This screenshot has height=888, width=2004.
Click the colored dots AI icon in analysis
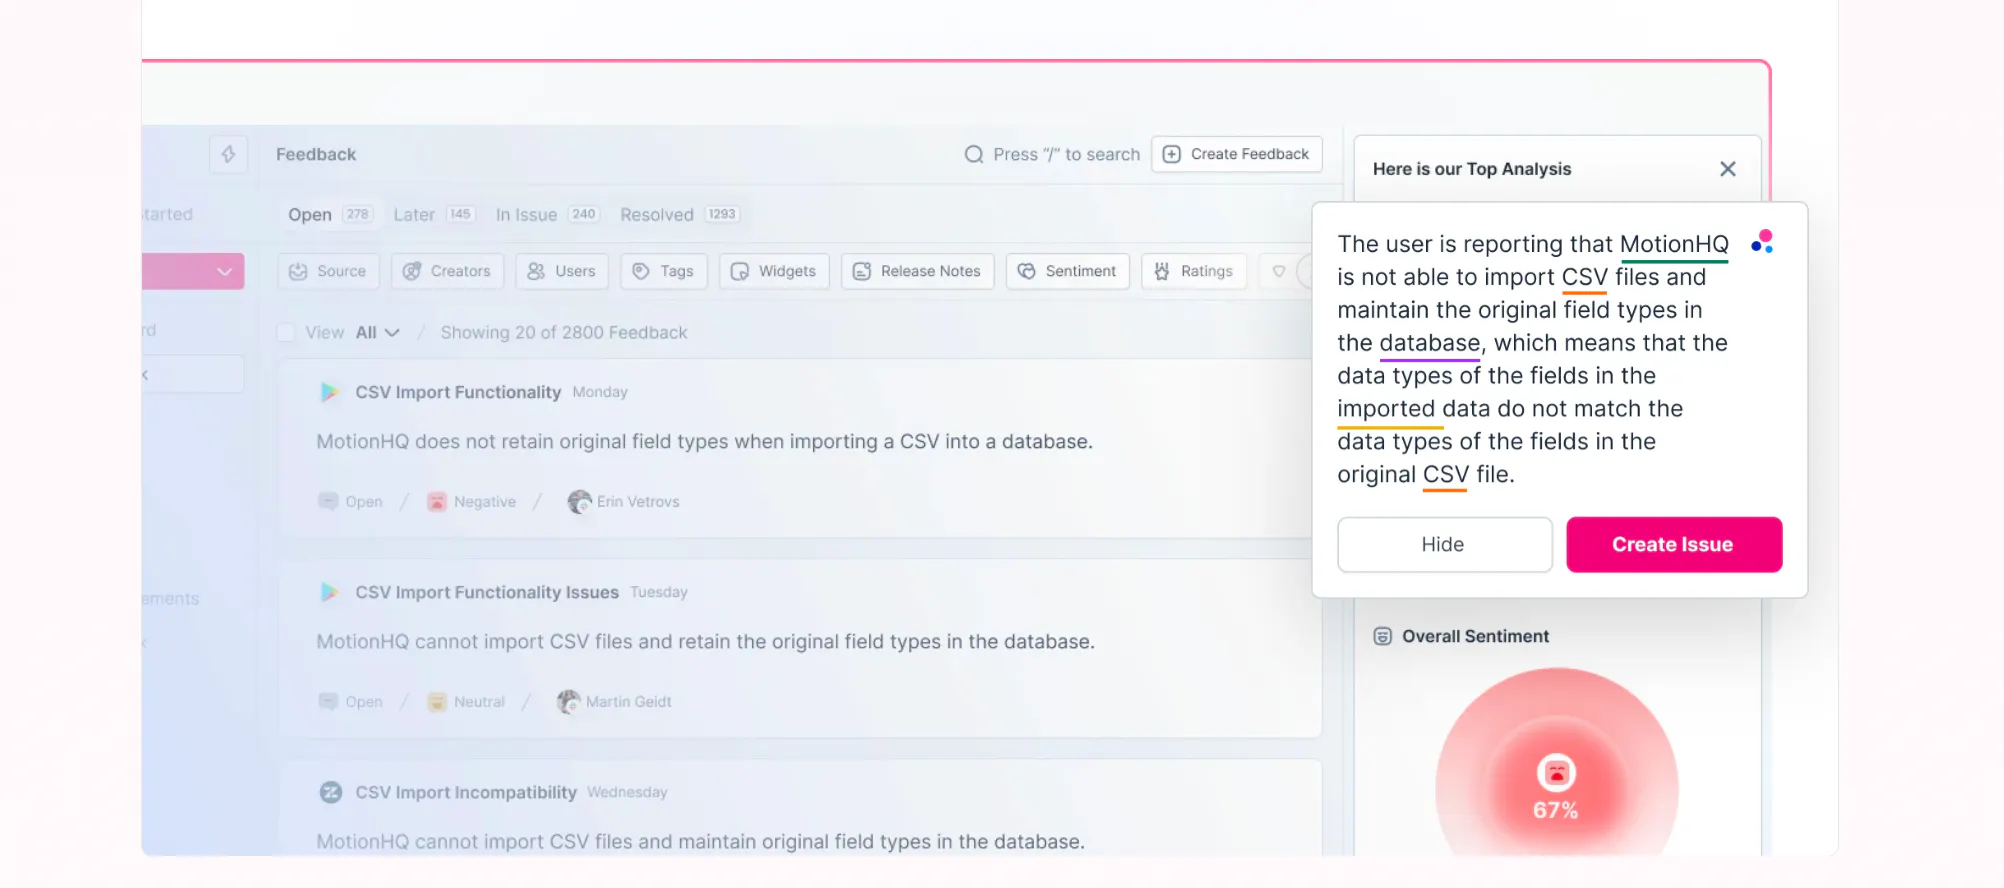pyautogui.click(x=1762, y=241)
